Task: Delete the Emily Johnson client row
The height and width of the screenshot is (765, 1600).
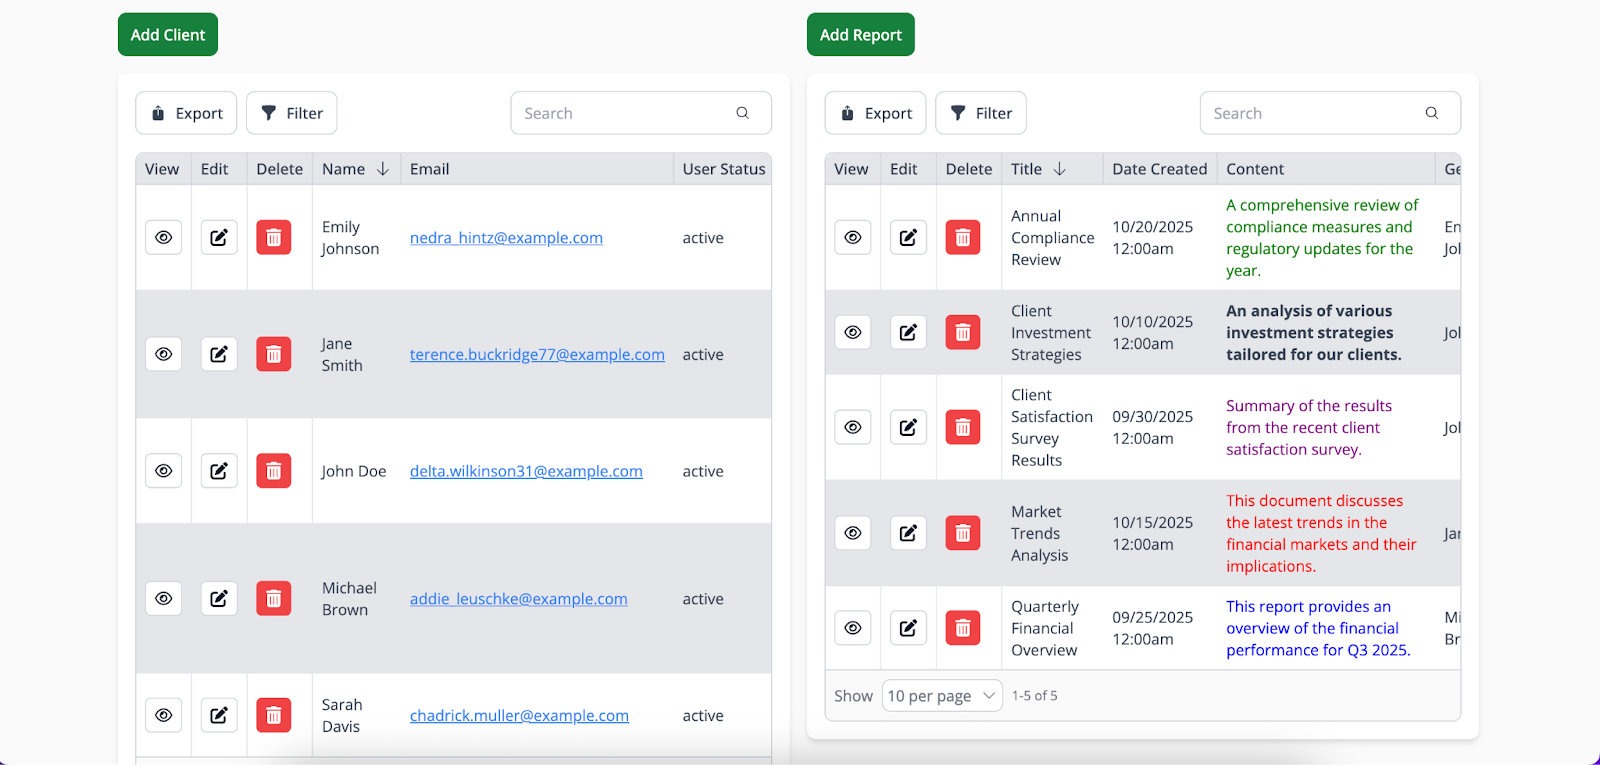Action: click(x=273, y=238)
